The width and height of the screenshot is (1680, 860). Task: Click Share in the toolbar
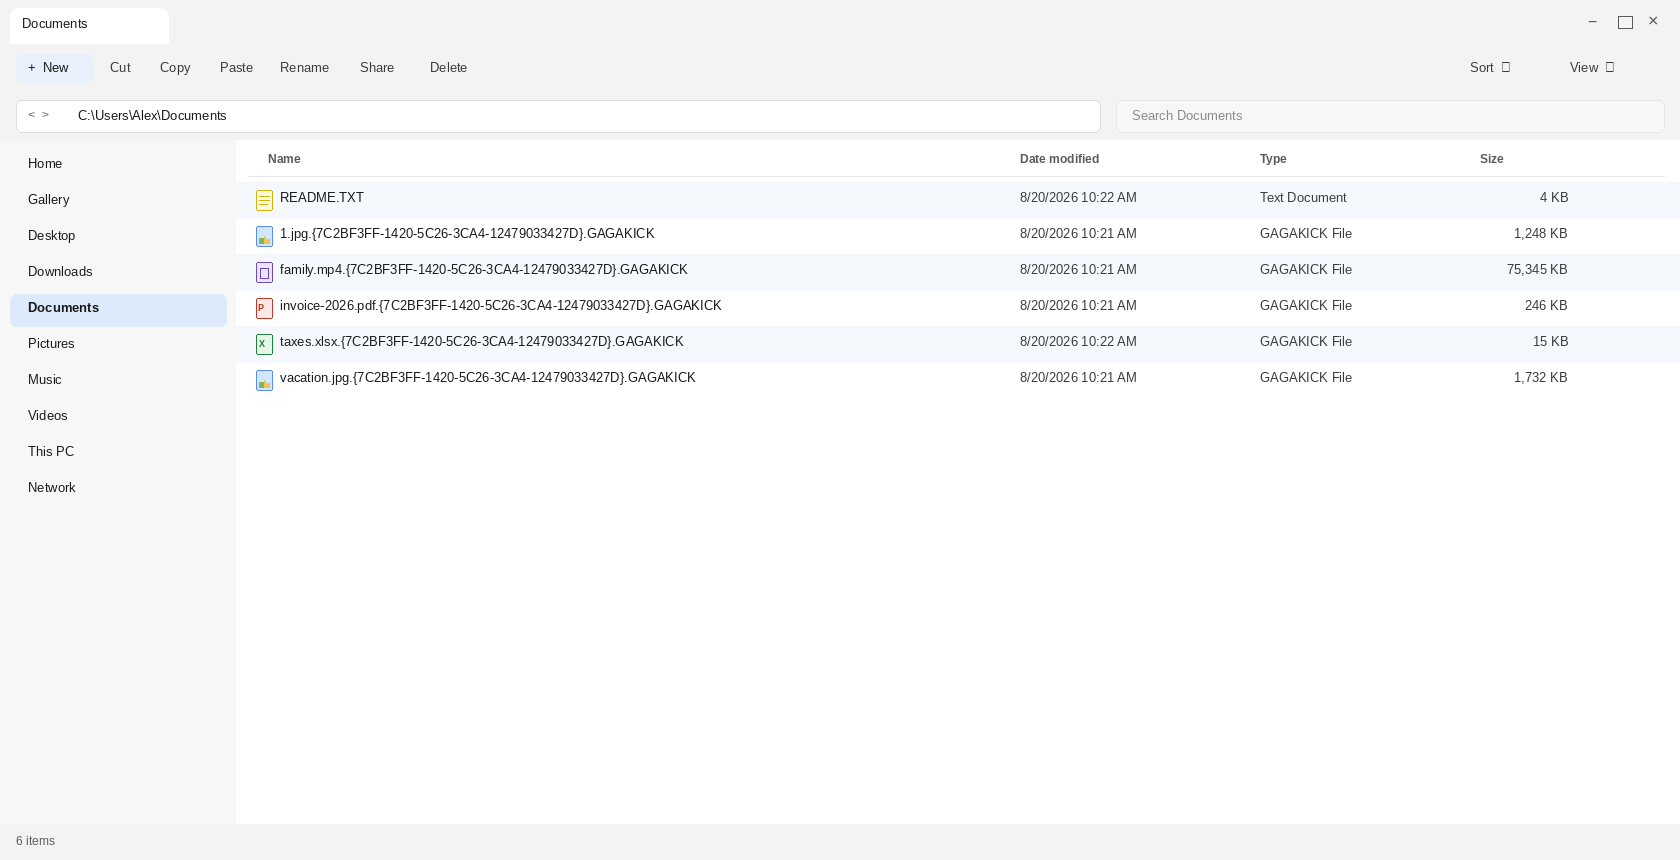pos(377,68)
